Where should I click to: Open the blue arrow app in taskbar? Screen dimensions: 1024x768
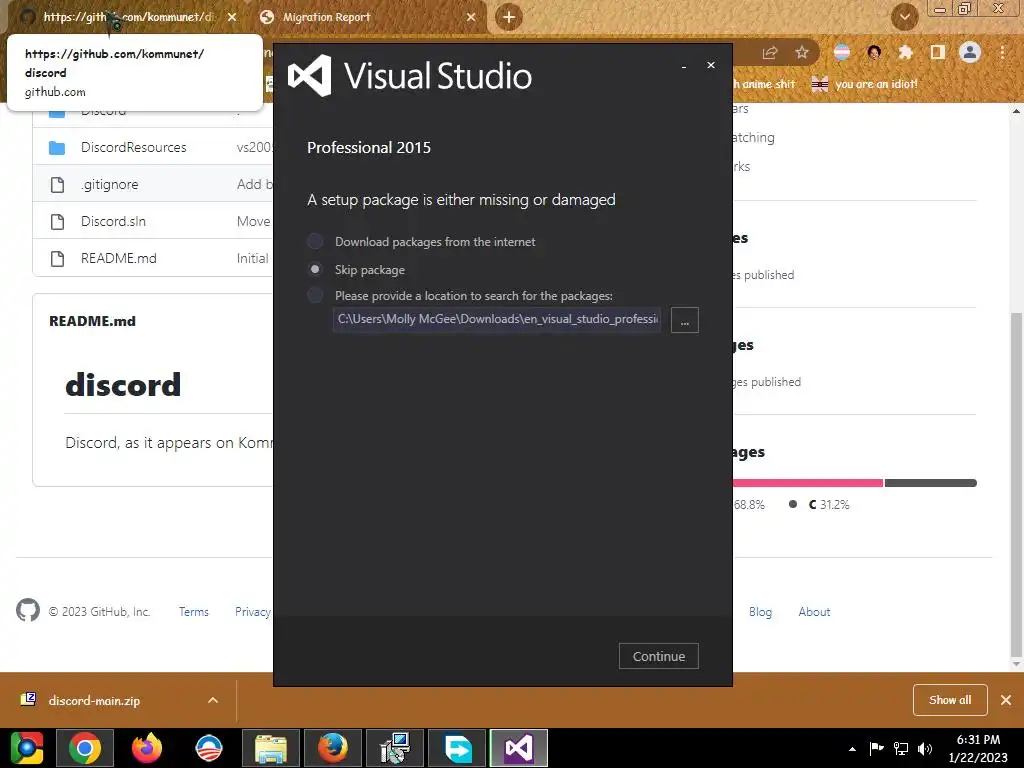pyautogui.click(x=457, y=748)
